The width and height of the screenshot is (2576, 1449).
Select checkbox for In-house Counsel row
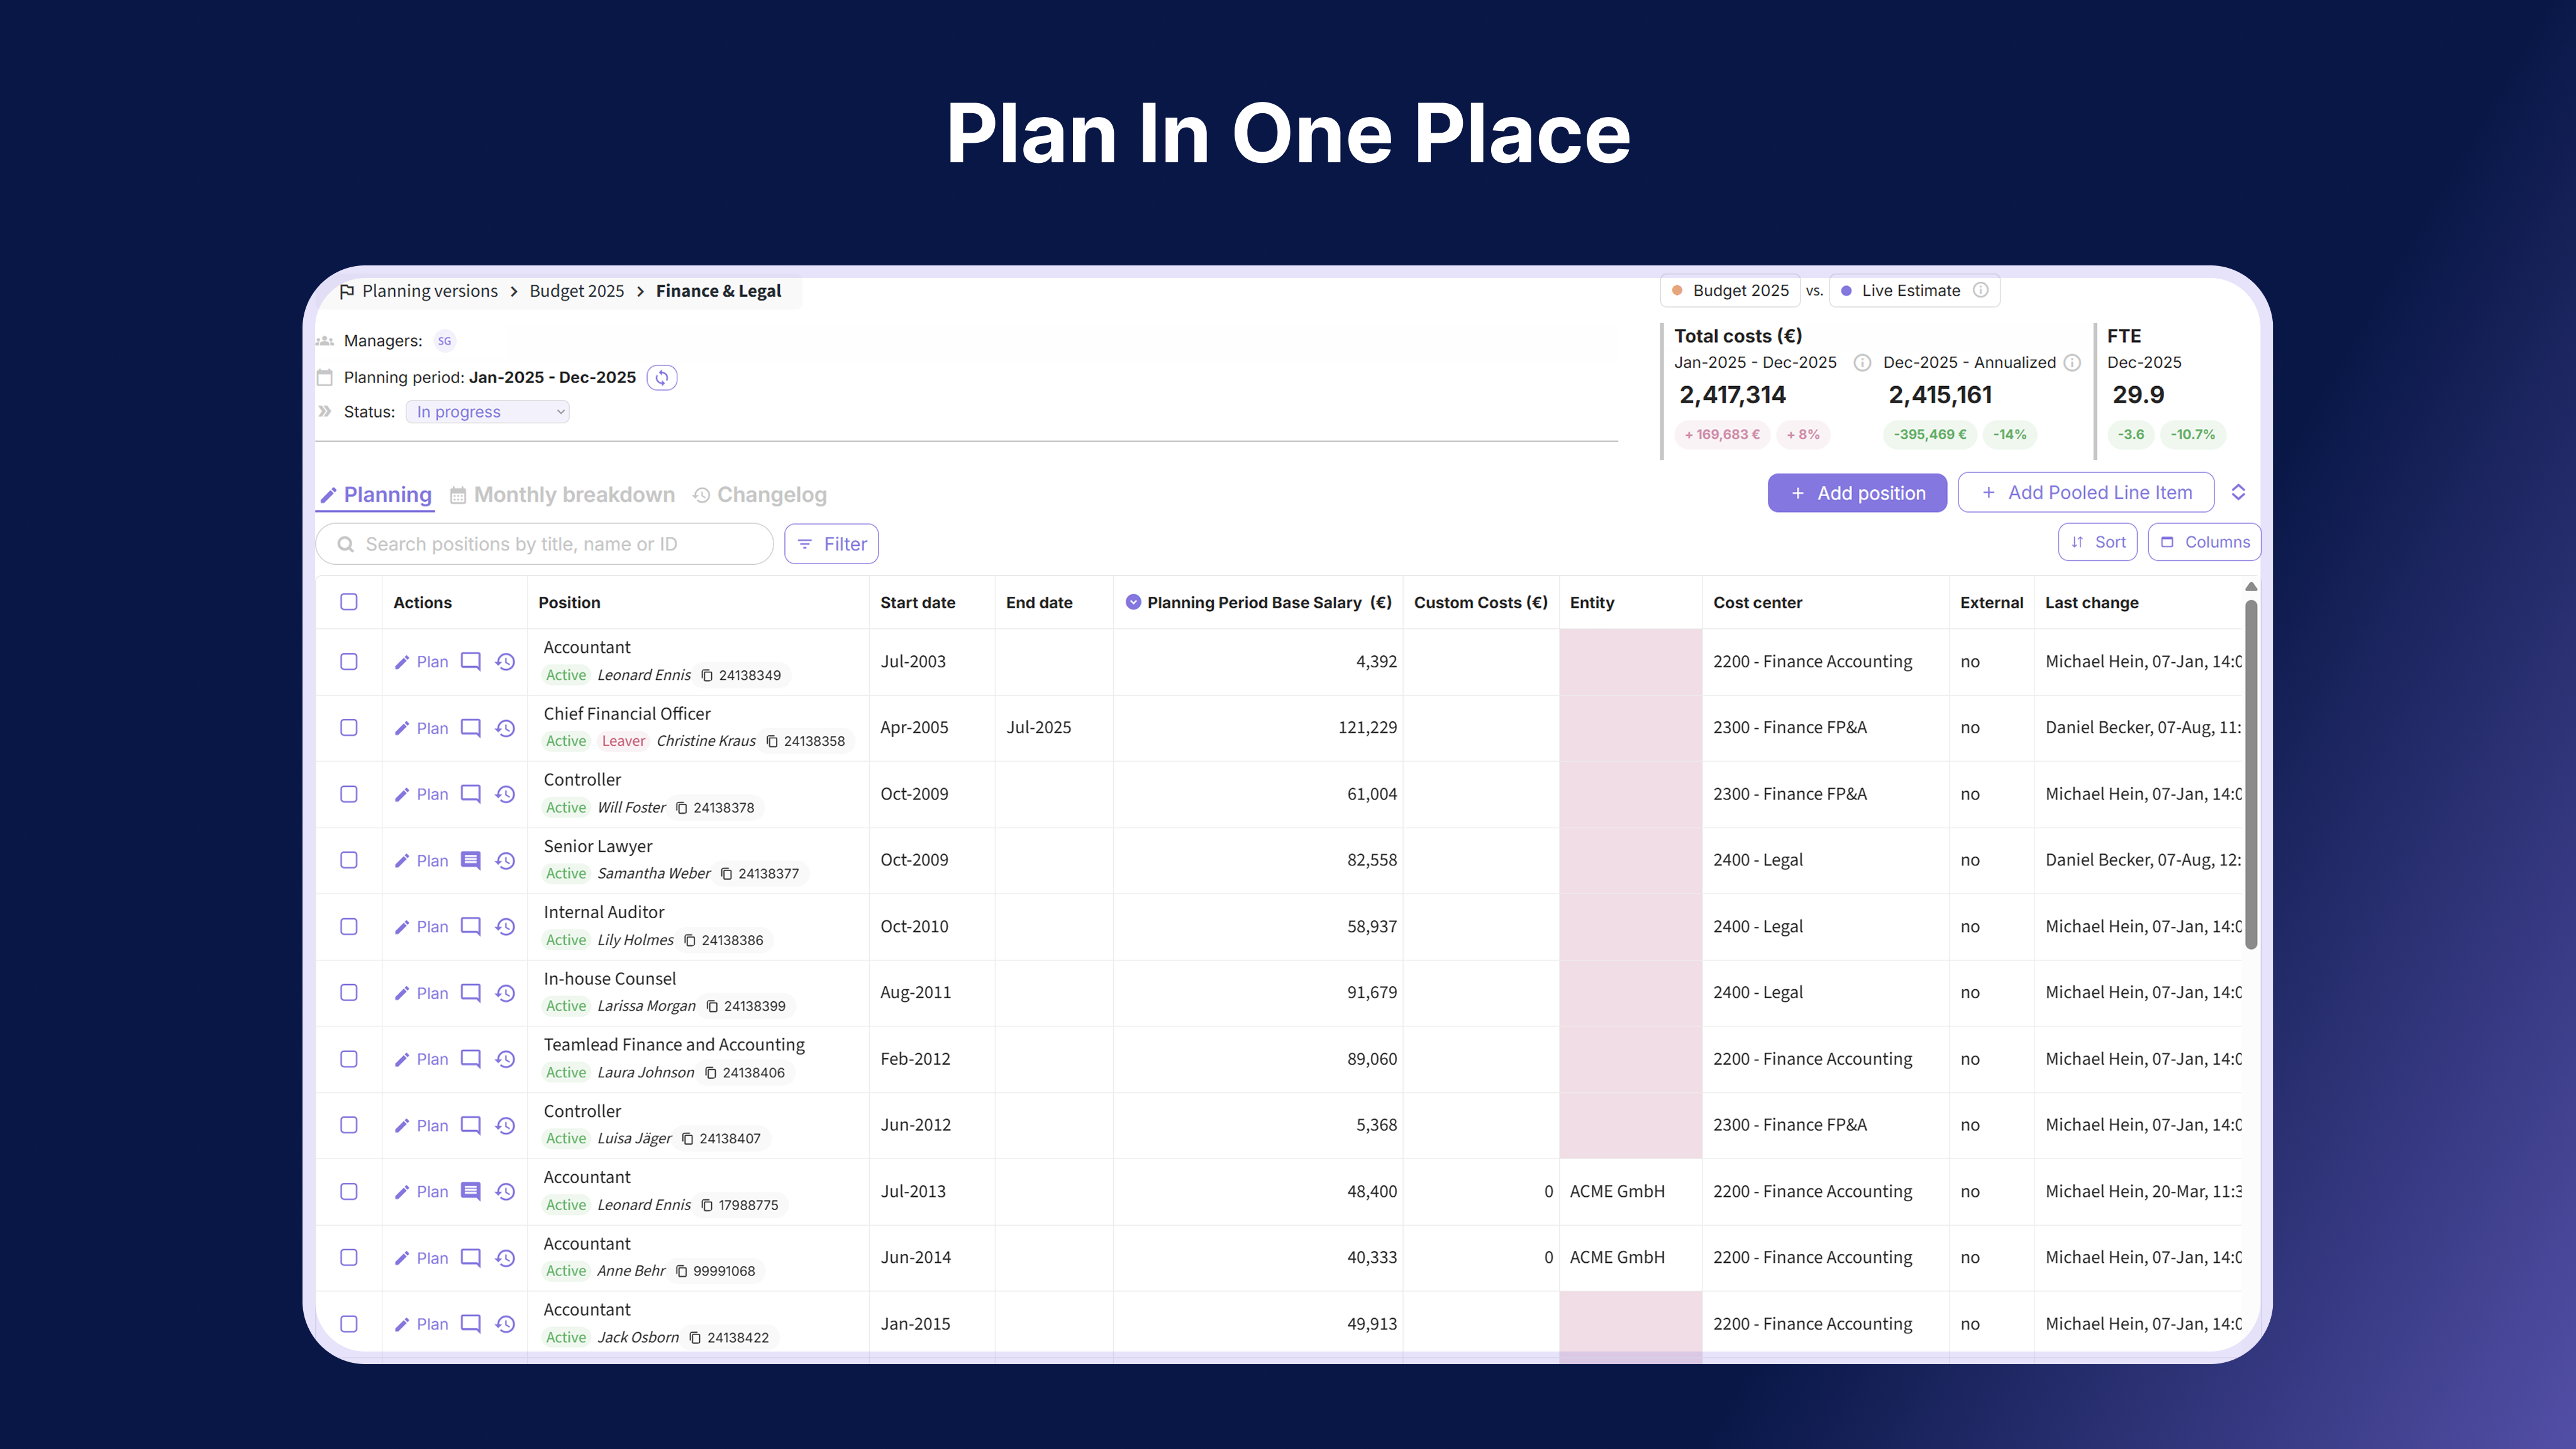pos(348,992)
